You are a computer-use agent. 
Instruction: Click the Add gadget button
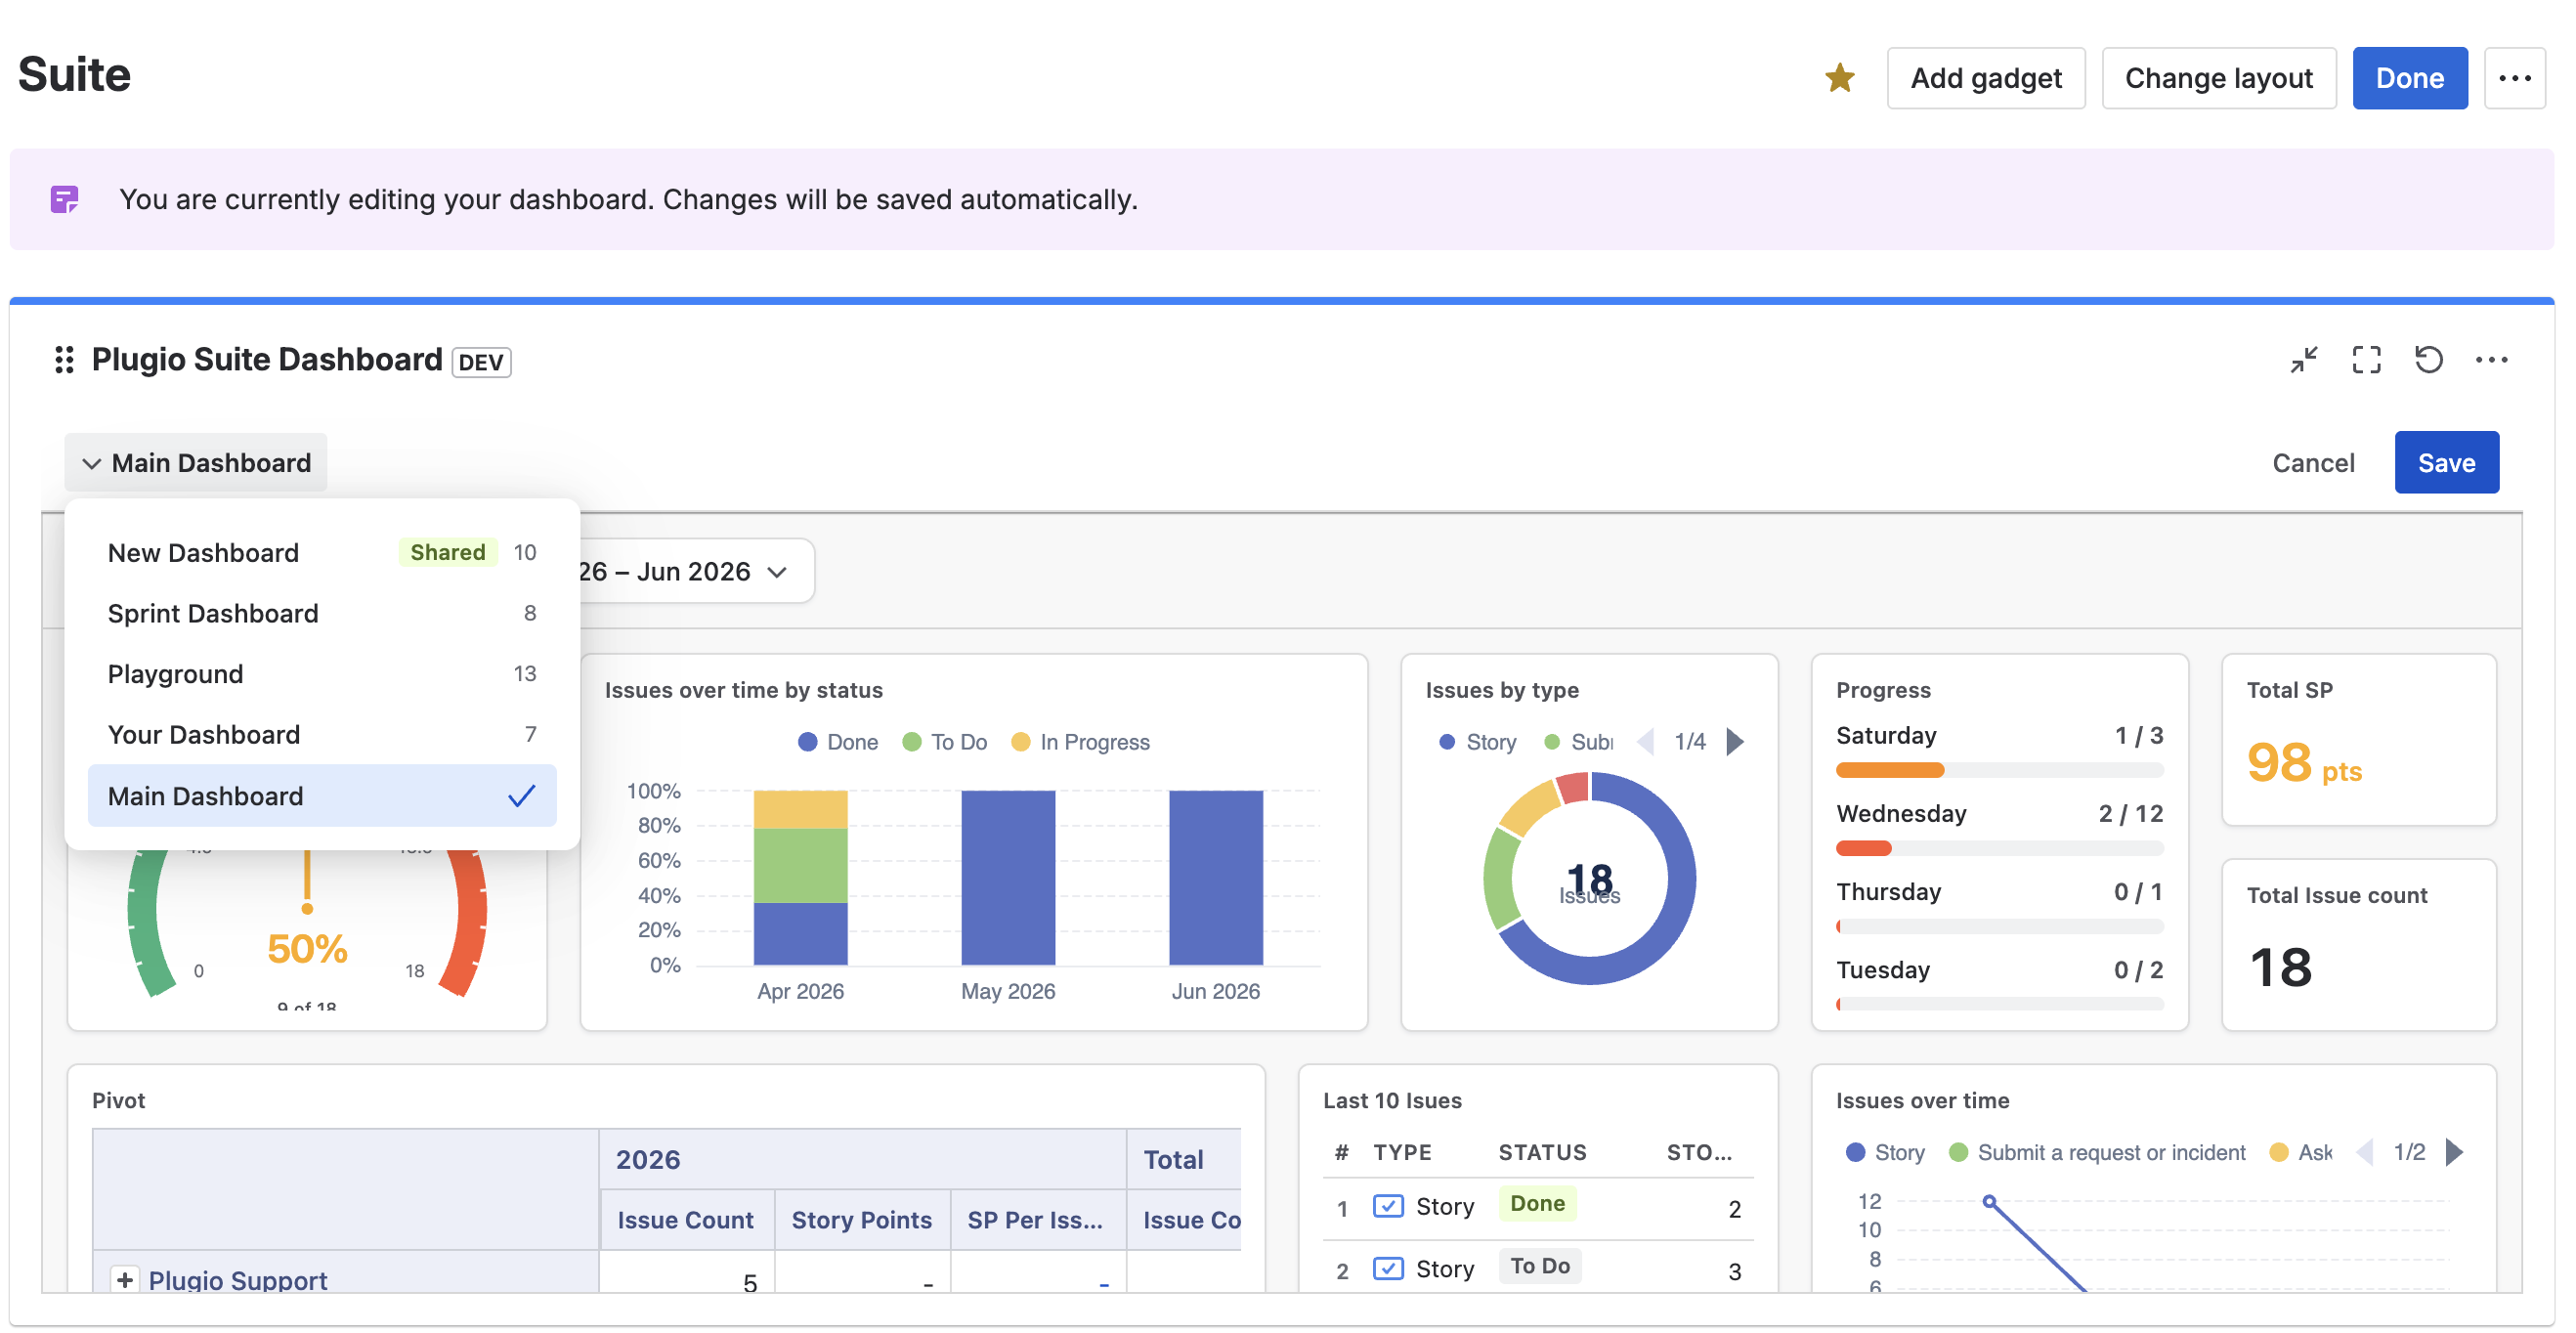click(x=1985, y=78)
